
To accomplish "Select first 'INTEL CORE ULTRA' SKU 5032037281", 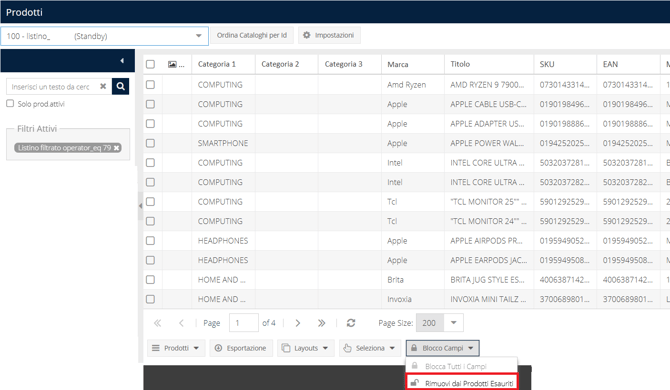I will tap(564, 163).
